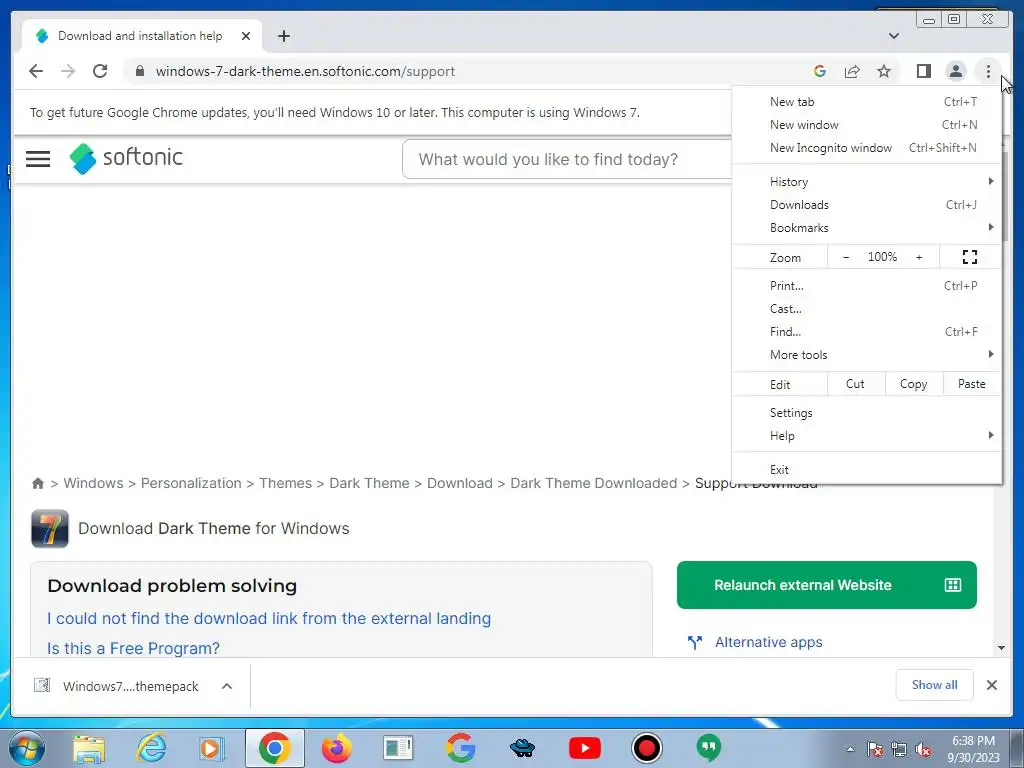Click the page scrollbar down arrow
The height and width of the screenshot is (768, 1024).
click(x=1000, y=648)
